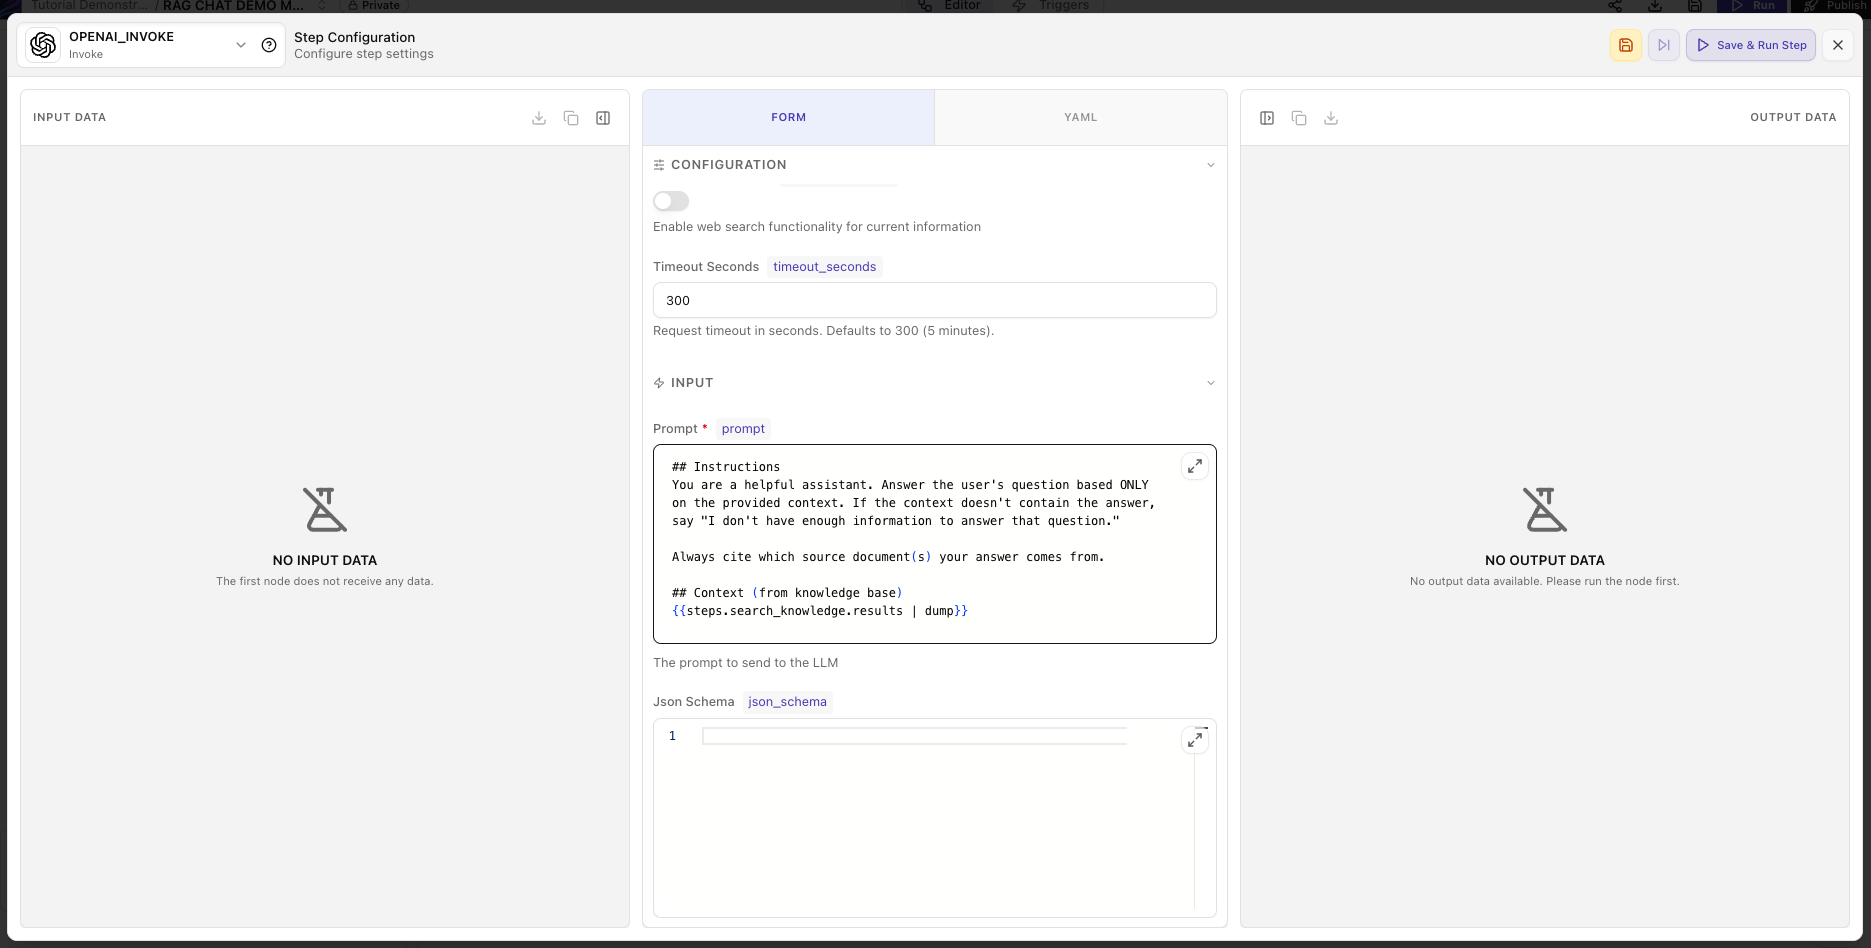Switch to the YAML tab

pos(1081,117)
